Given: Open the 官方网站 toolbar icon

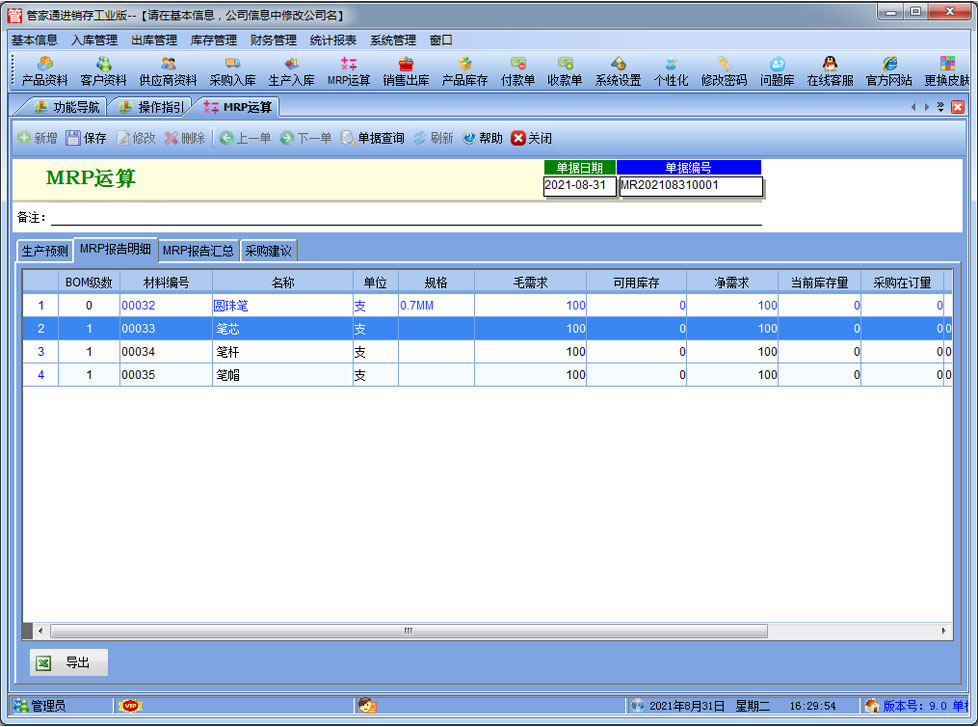Looking at the screenshot, I should pyautogui.click(x=888, y=71).
